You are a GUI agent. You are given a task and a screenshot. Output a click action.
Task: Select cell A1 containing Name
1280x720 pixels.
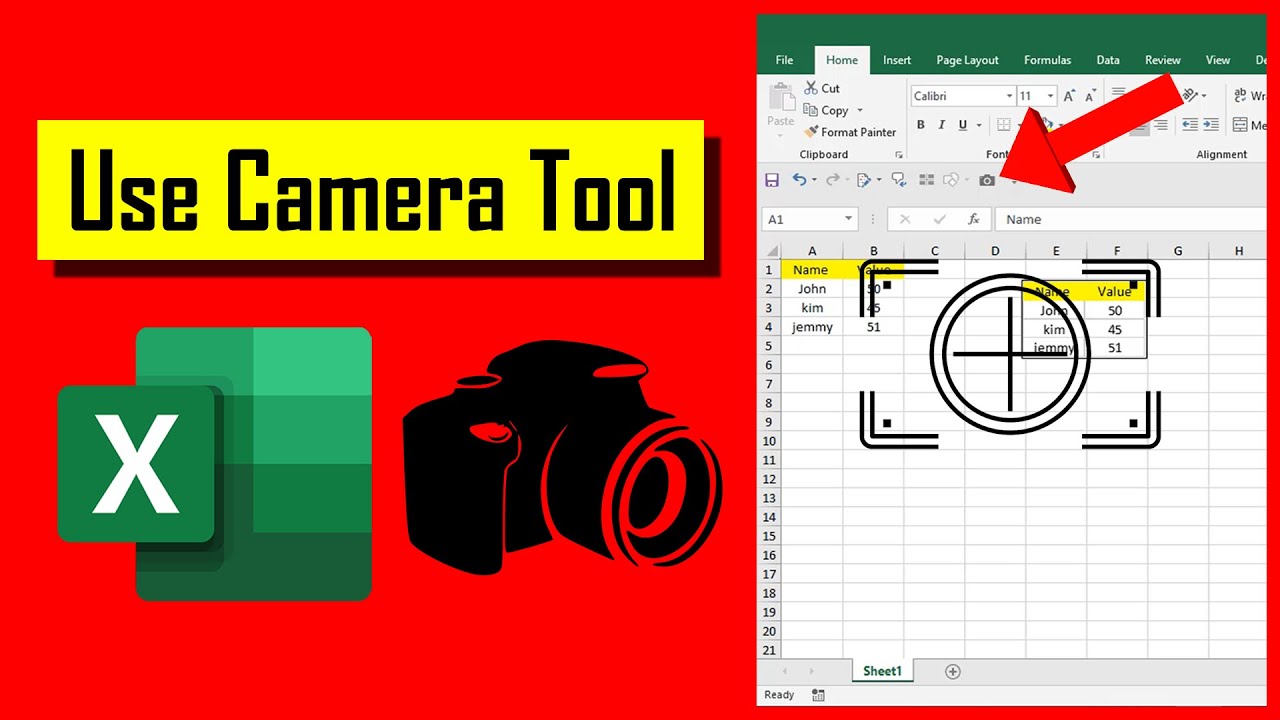811,270
